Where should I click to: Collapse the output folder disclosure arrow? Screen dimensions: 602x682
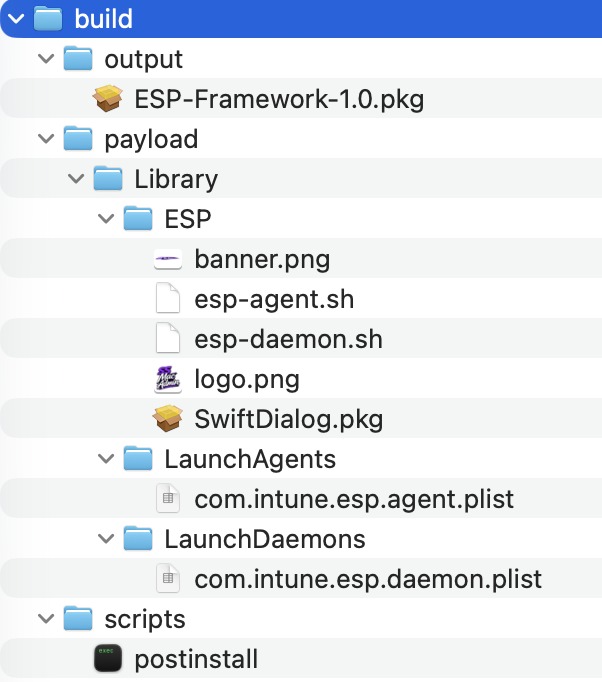pos(44,60)
